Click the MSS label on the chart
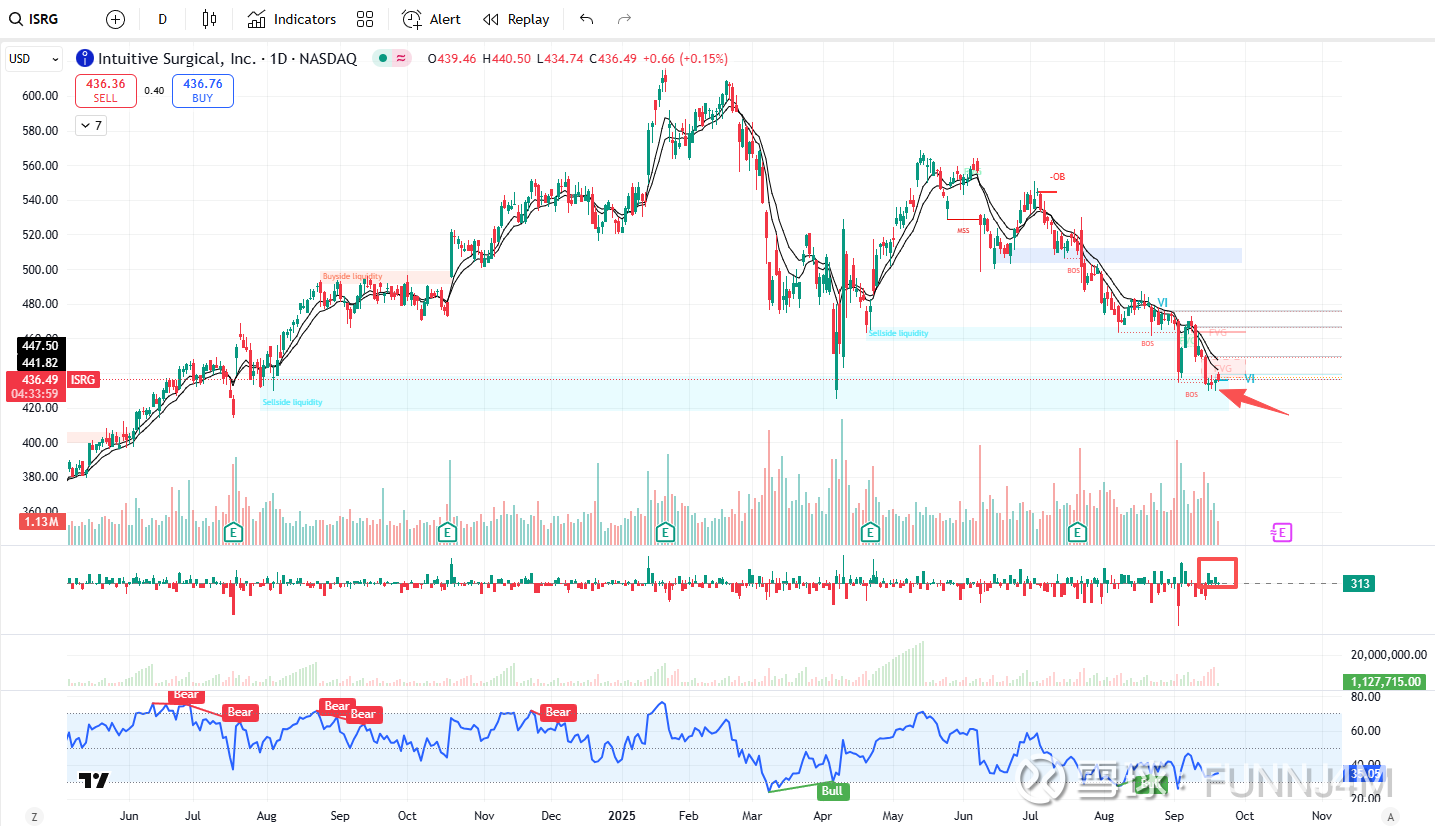The image size is (1435, 826). 963,230
